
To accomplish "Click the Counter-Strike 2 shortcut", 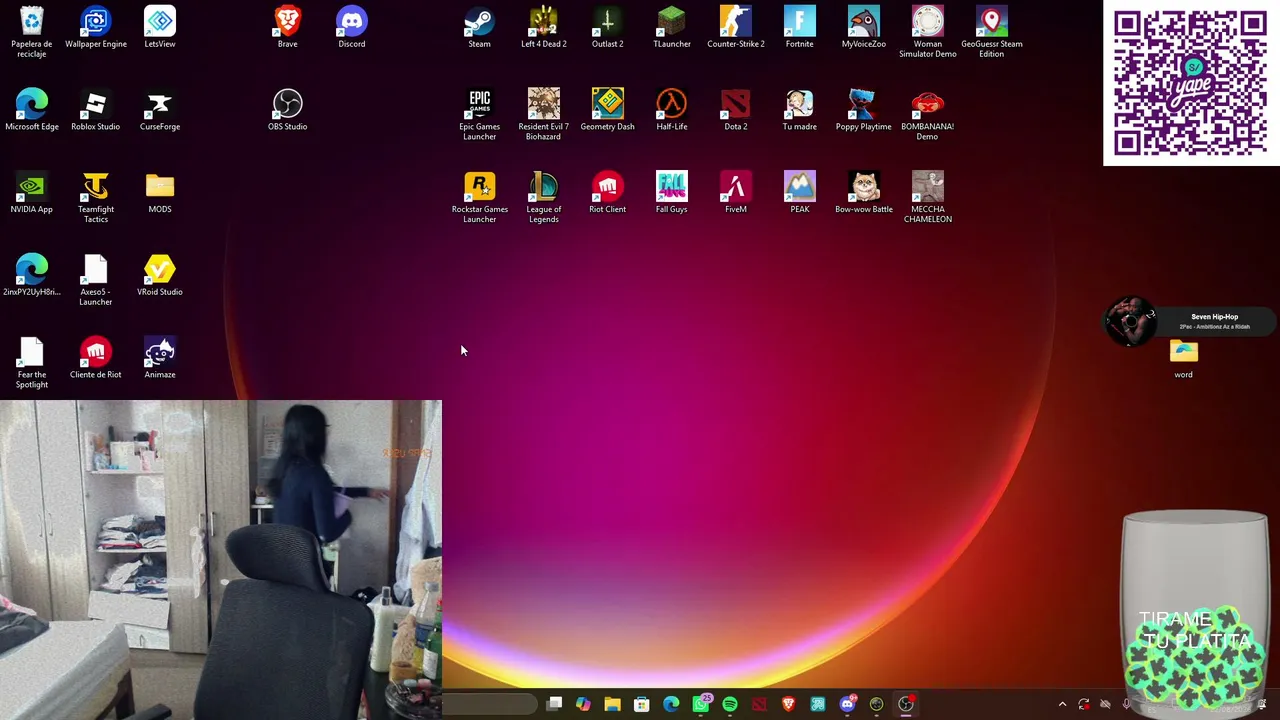I will [736, 27].
